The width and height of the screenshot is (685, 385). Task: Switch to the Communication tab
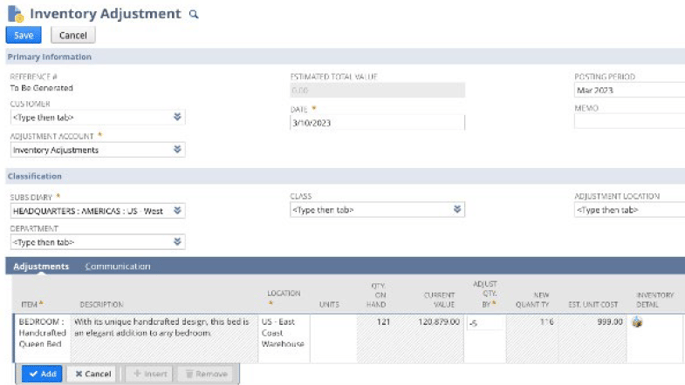click(118, 266)
